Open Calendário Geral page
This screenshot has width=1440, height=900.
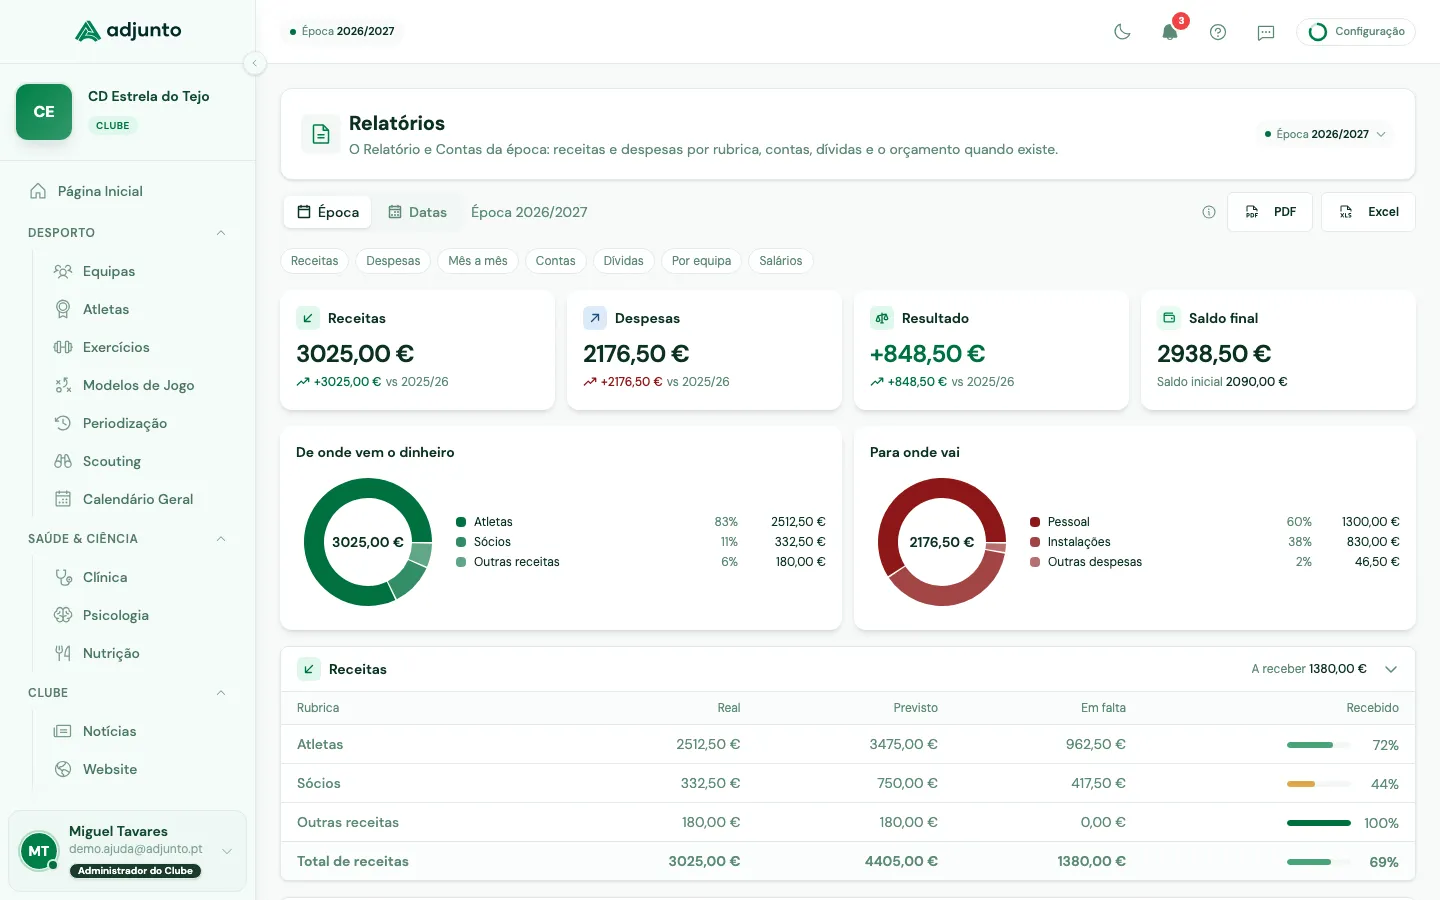click(140, 499)
